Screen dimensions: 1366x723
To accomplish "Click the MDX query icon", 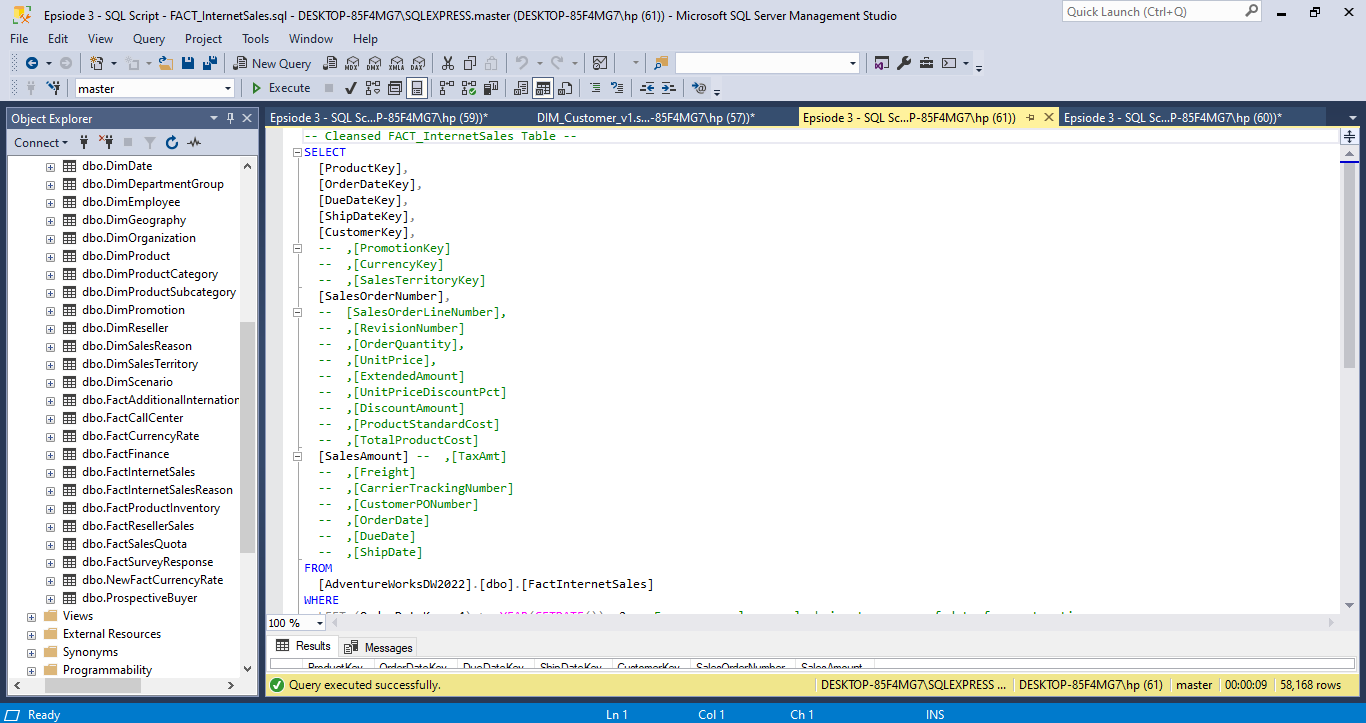I will pos(352,63).
